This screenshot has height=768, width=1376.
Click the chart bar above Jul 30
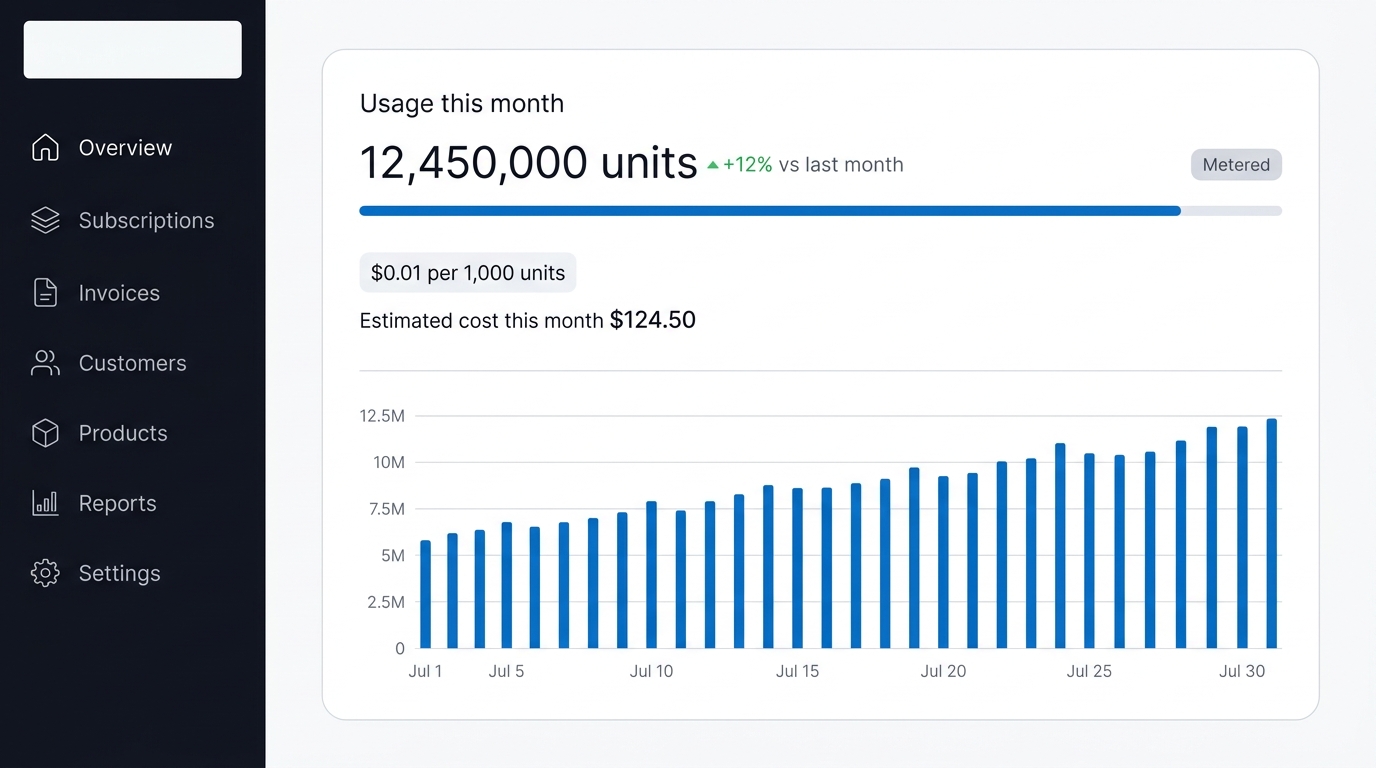point(1242,537)
